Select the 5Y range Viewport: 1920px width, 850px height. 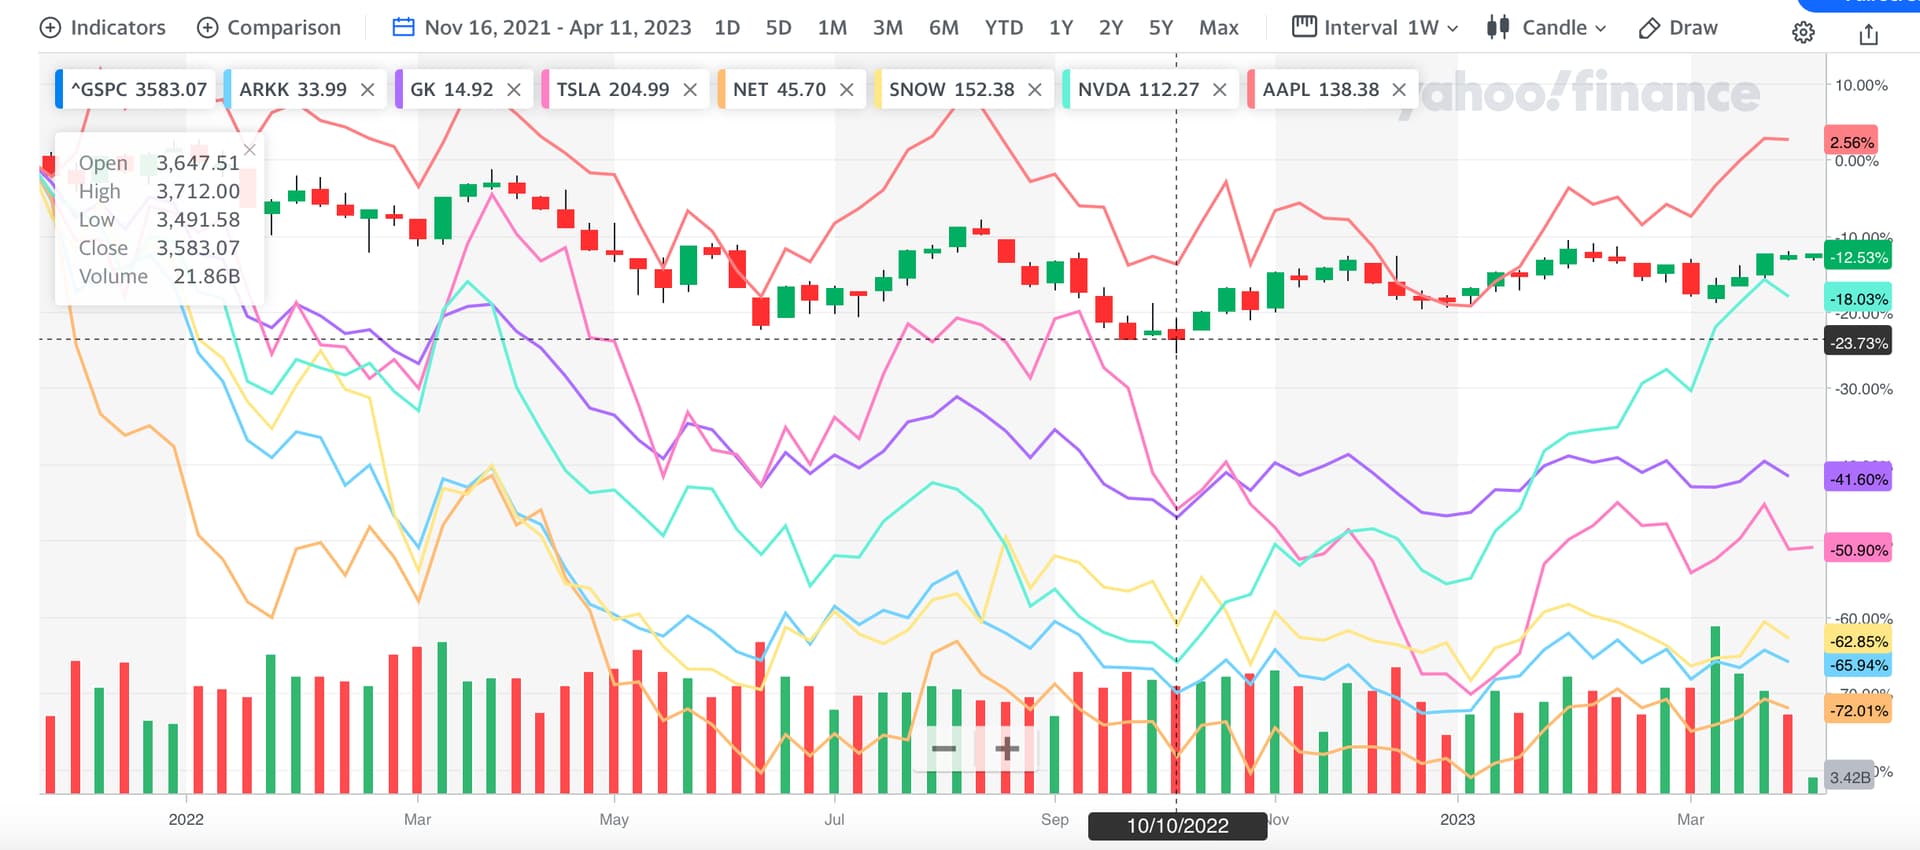[x=1161, y=28]
